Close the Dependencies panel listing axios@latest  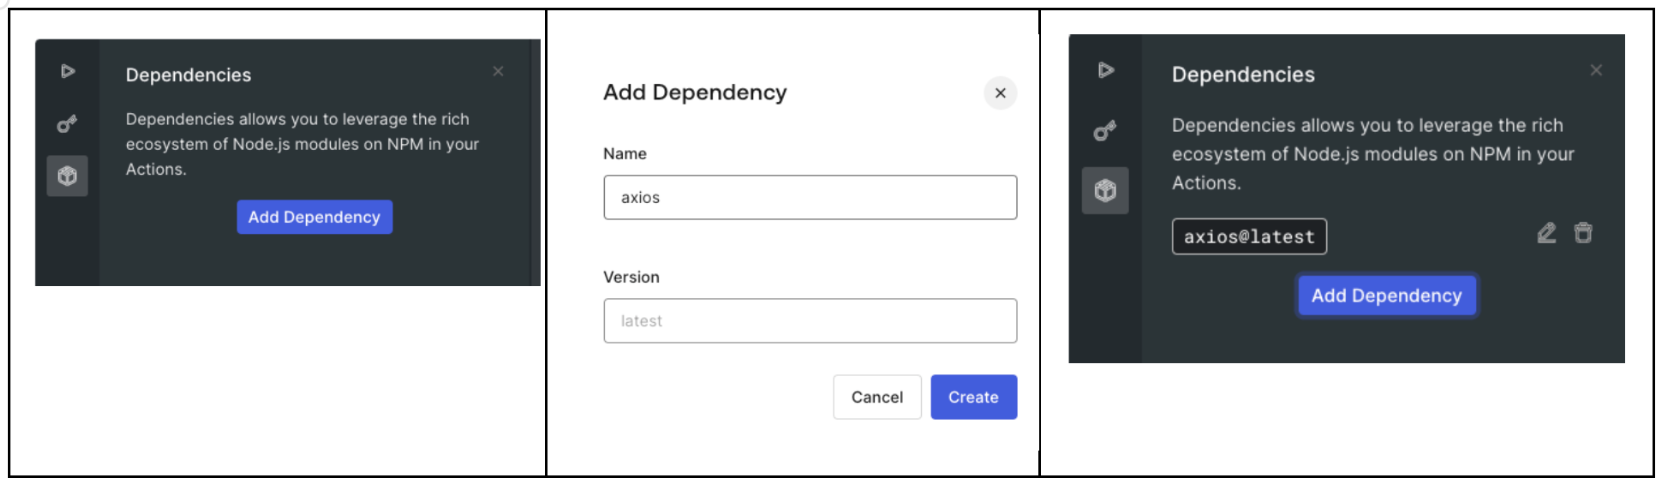(1596, 70)
